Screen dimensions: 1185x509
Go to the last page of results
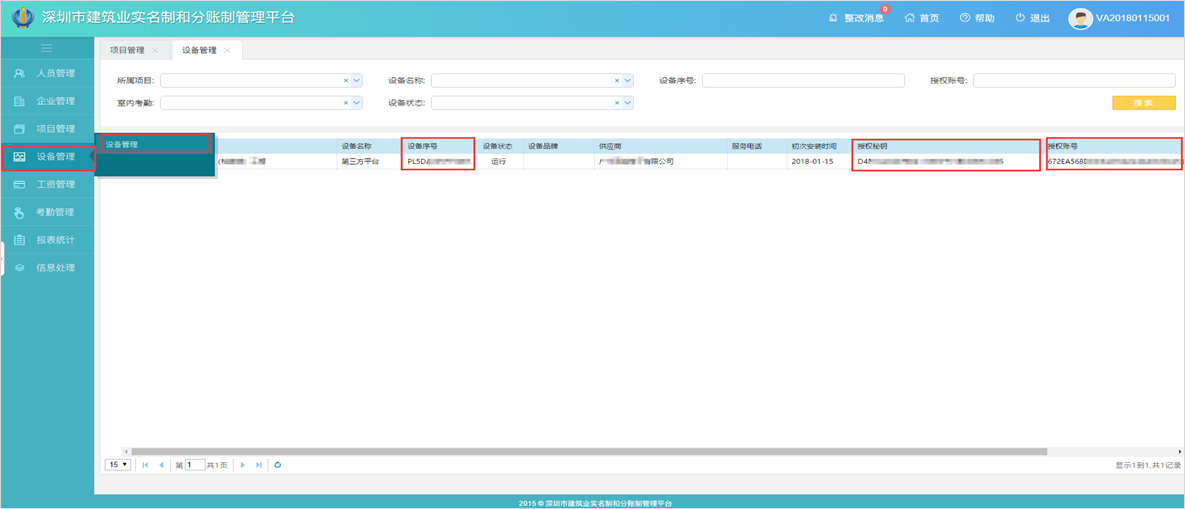pyautogui.click(x=259, y=465)
